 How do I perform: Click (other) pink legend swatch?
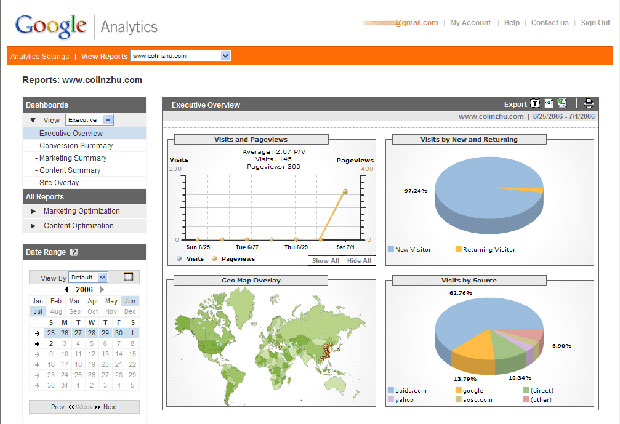pos(526,399)
